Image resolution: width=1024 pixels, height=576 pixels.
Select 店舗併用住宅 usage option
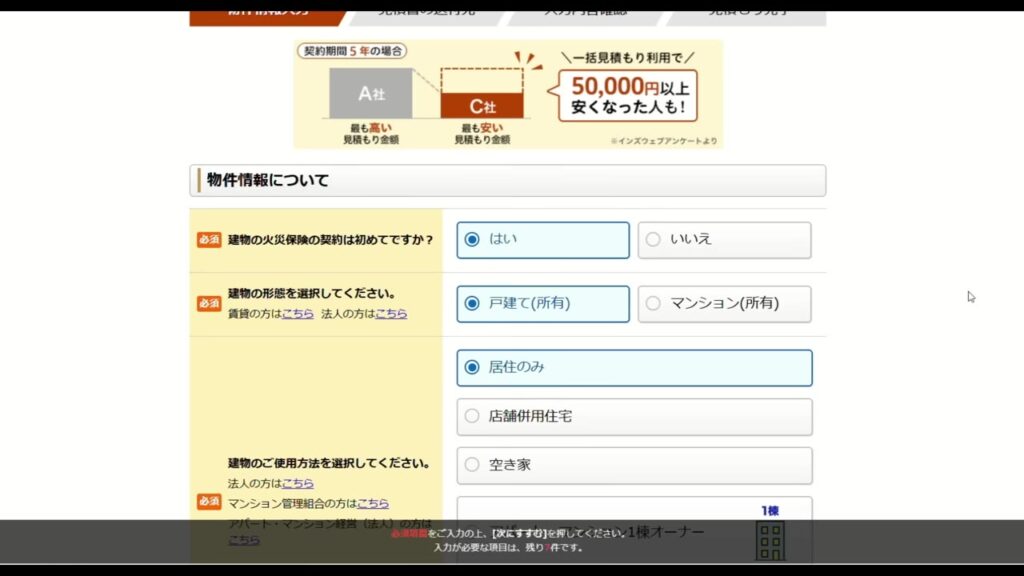[634, 417]
